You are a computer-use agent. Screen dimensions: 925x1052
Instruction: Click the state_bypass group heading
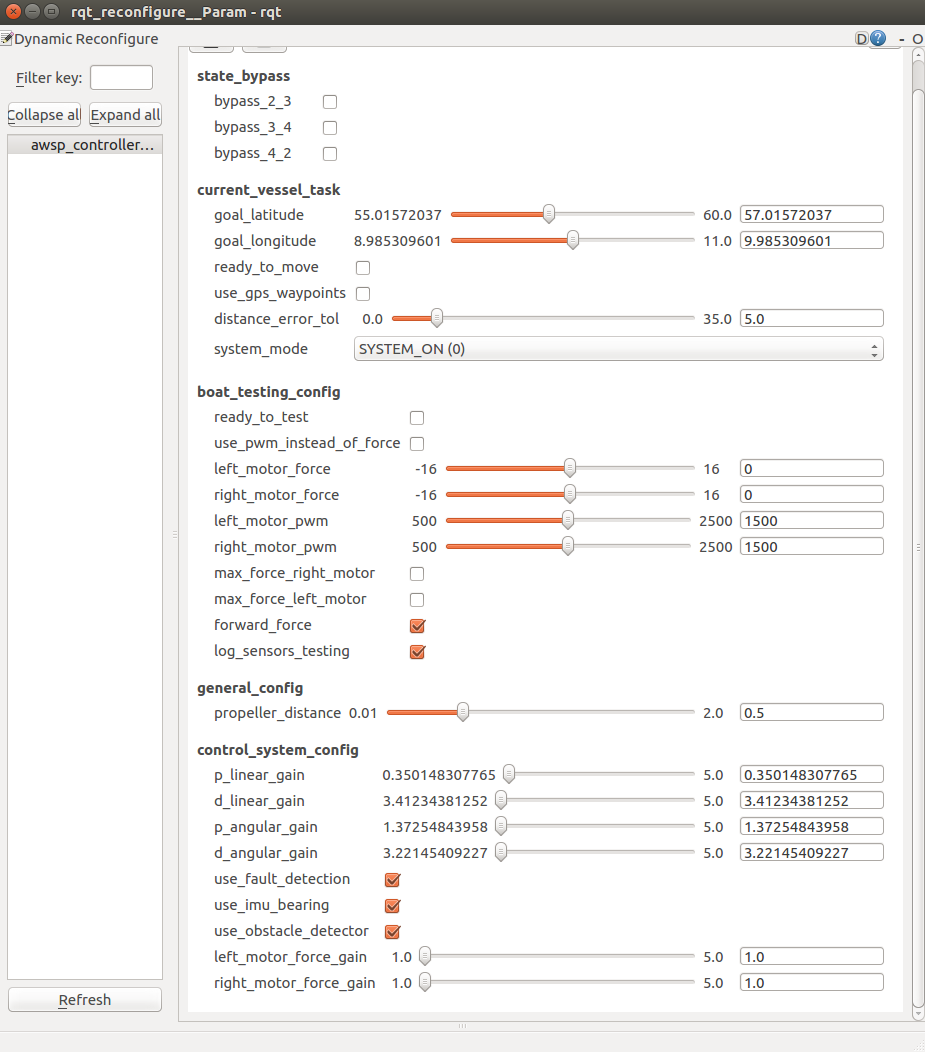tap(243, 76)
